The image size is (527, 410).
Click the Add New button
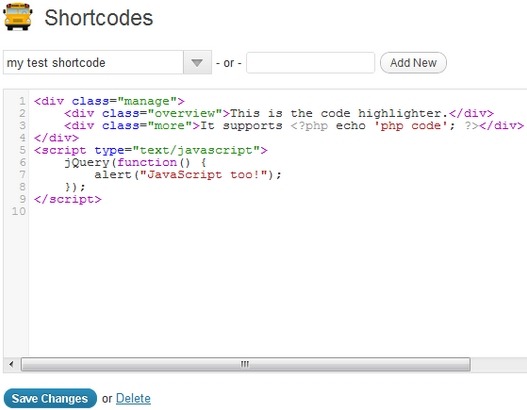[x=413, y=63]
